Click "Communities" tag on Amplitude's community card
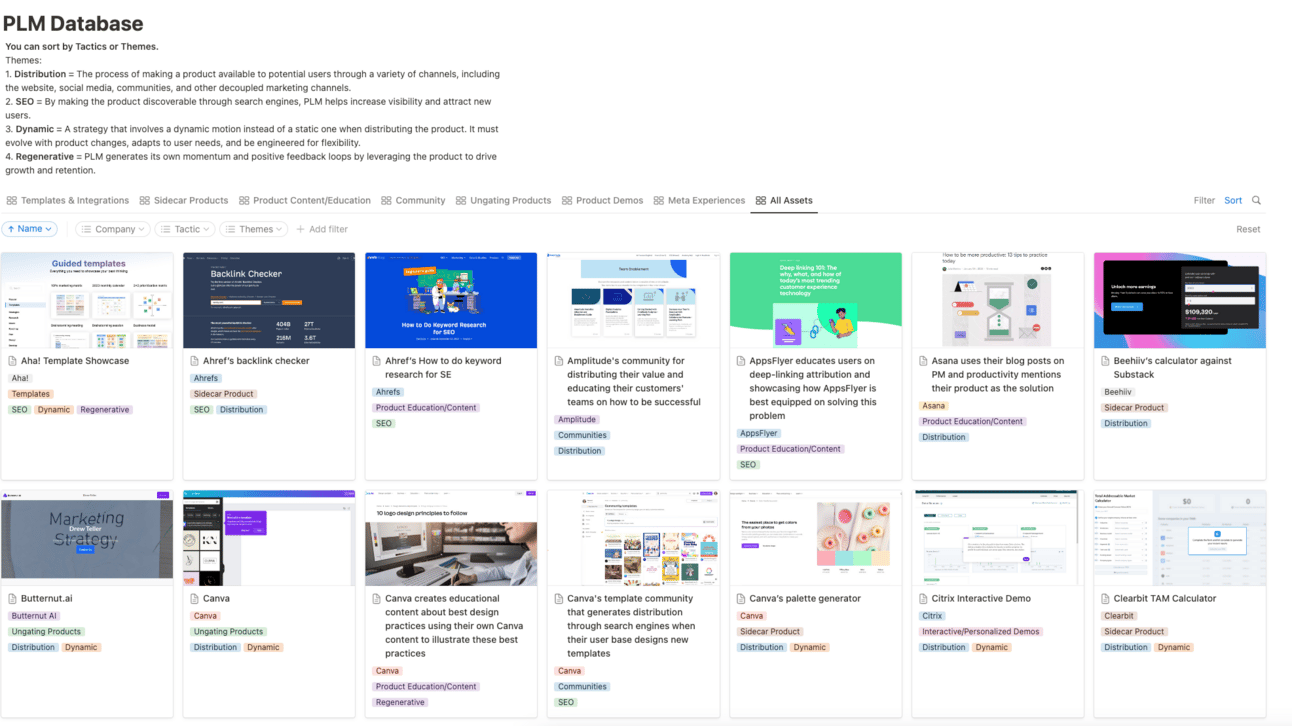 click(582, 436)
